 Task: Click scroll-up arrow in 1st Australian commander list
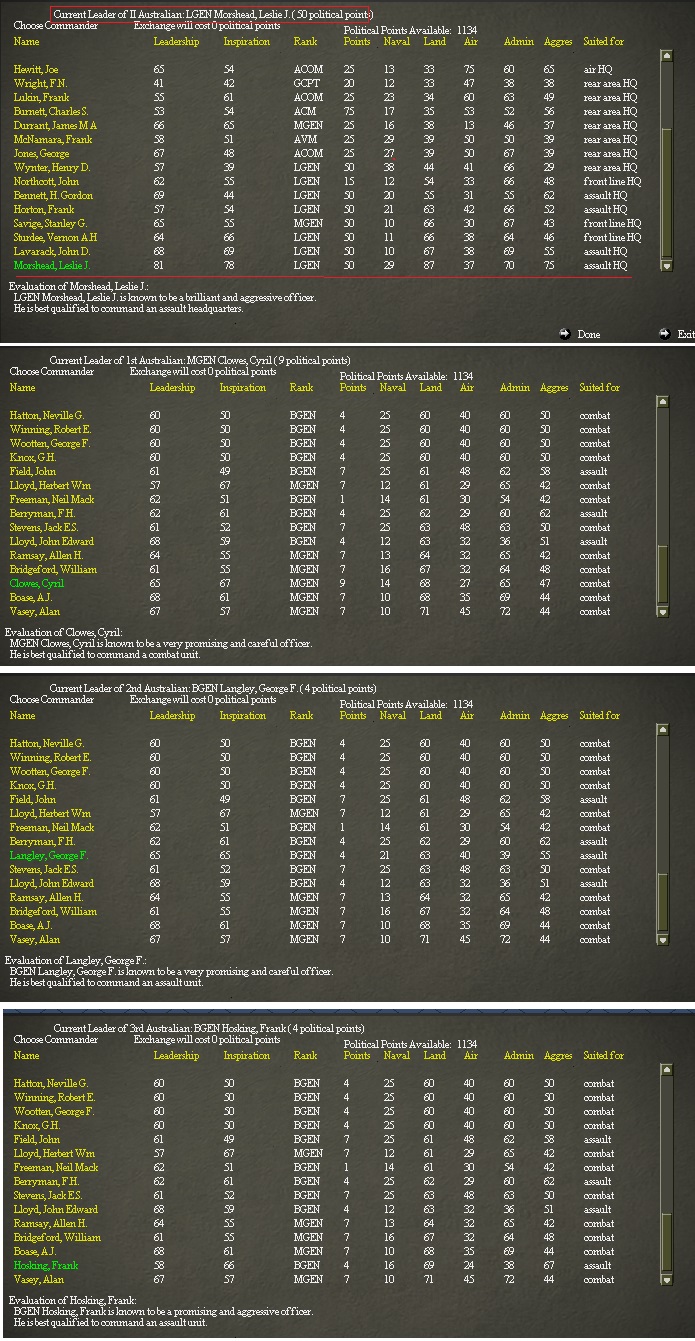point(662,402)
